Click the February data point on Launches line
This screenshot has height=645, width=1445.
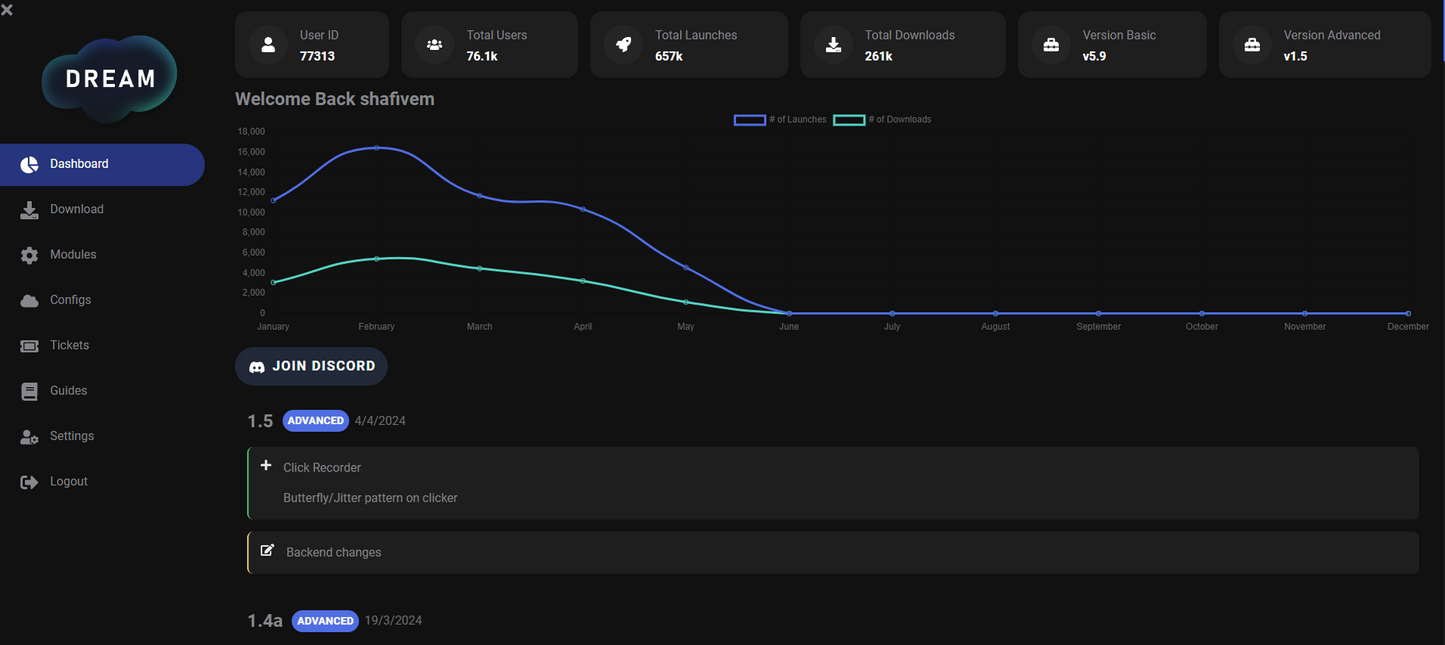pyautogui.click(x=376, y=148)
